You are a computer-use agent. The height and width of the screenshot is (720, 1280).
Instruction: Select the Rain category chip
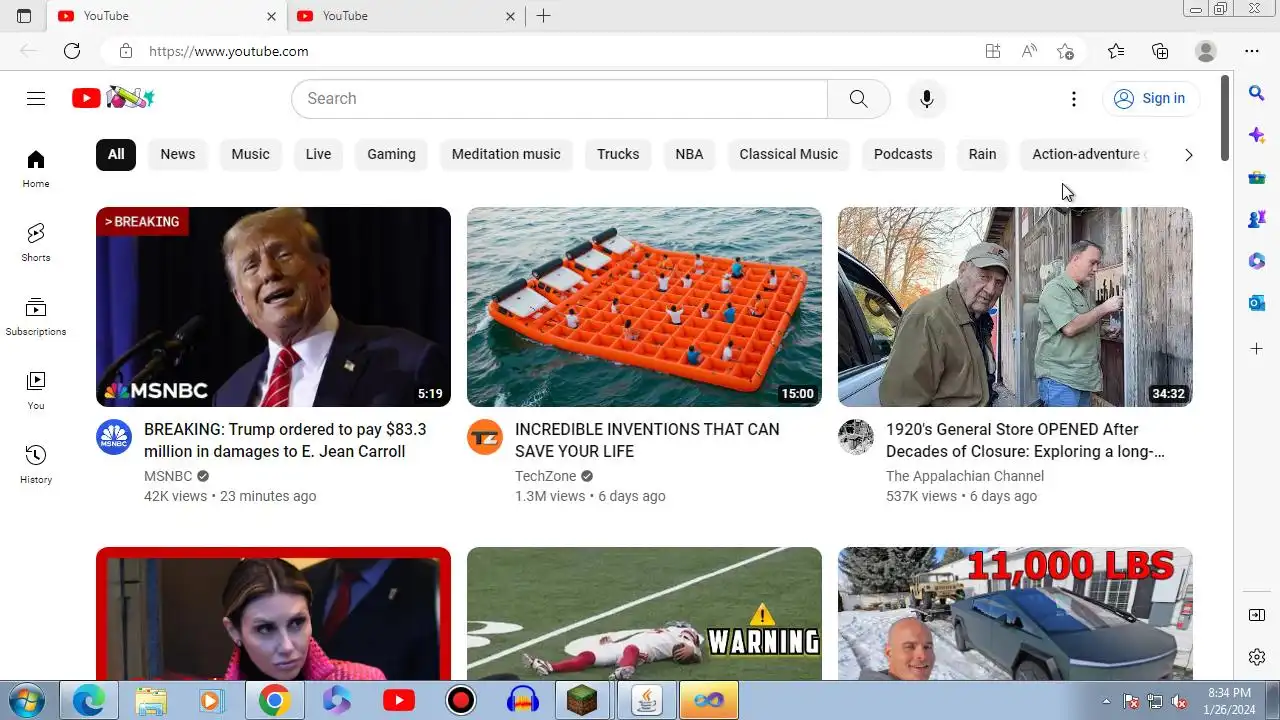point(983,154)
